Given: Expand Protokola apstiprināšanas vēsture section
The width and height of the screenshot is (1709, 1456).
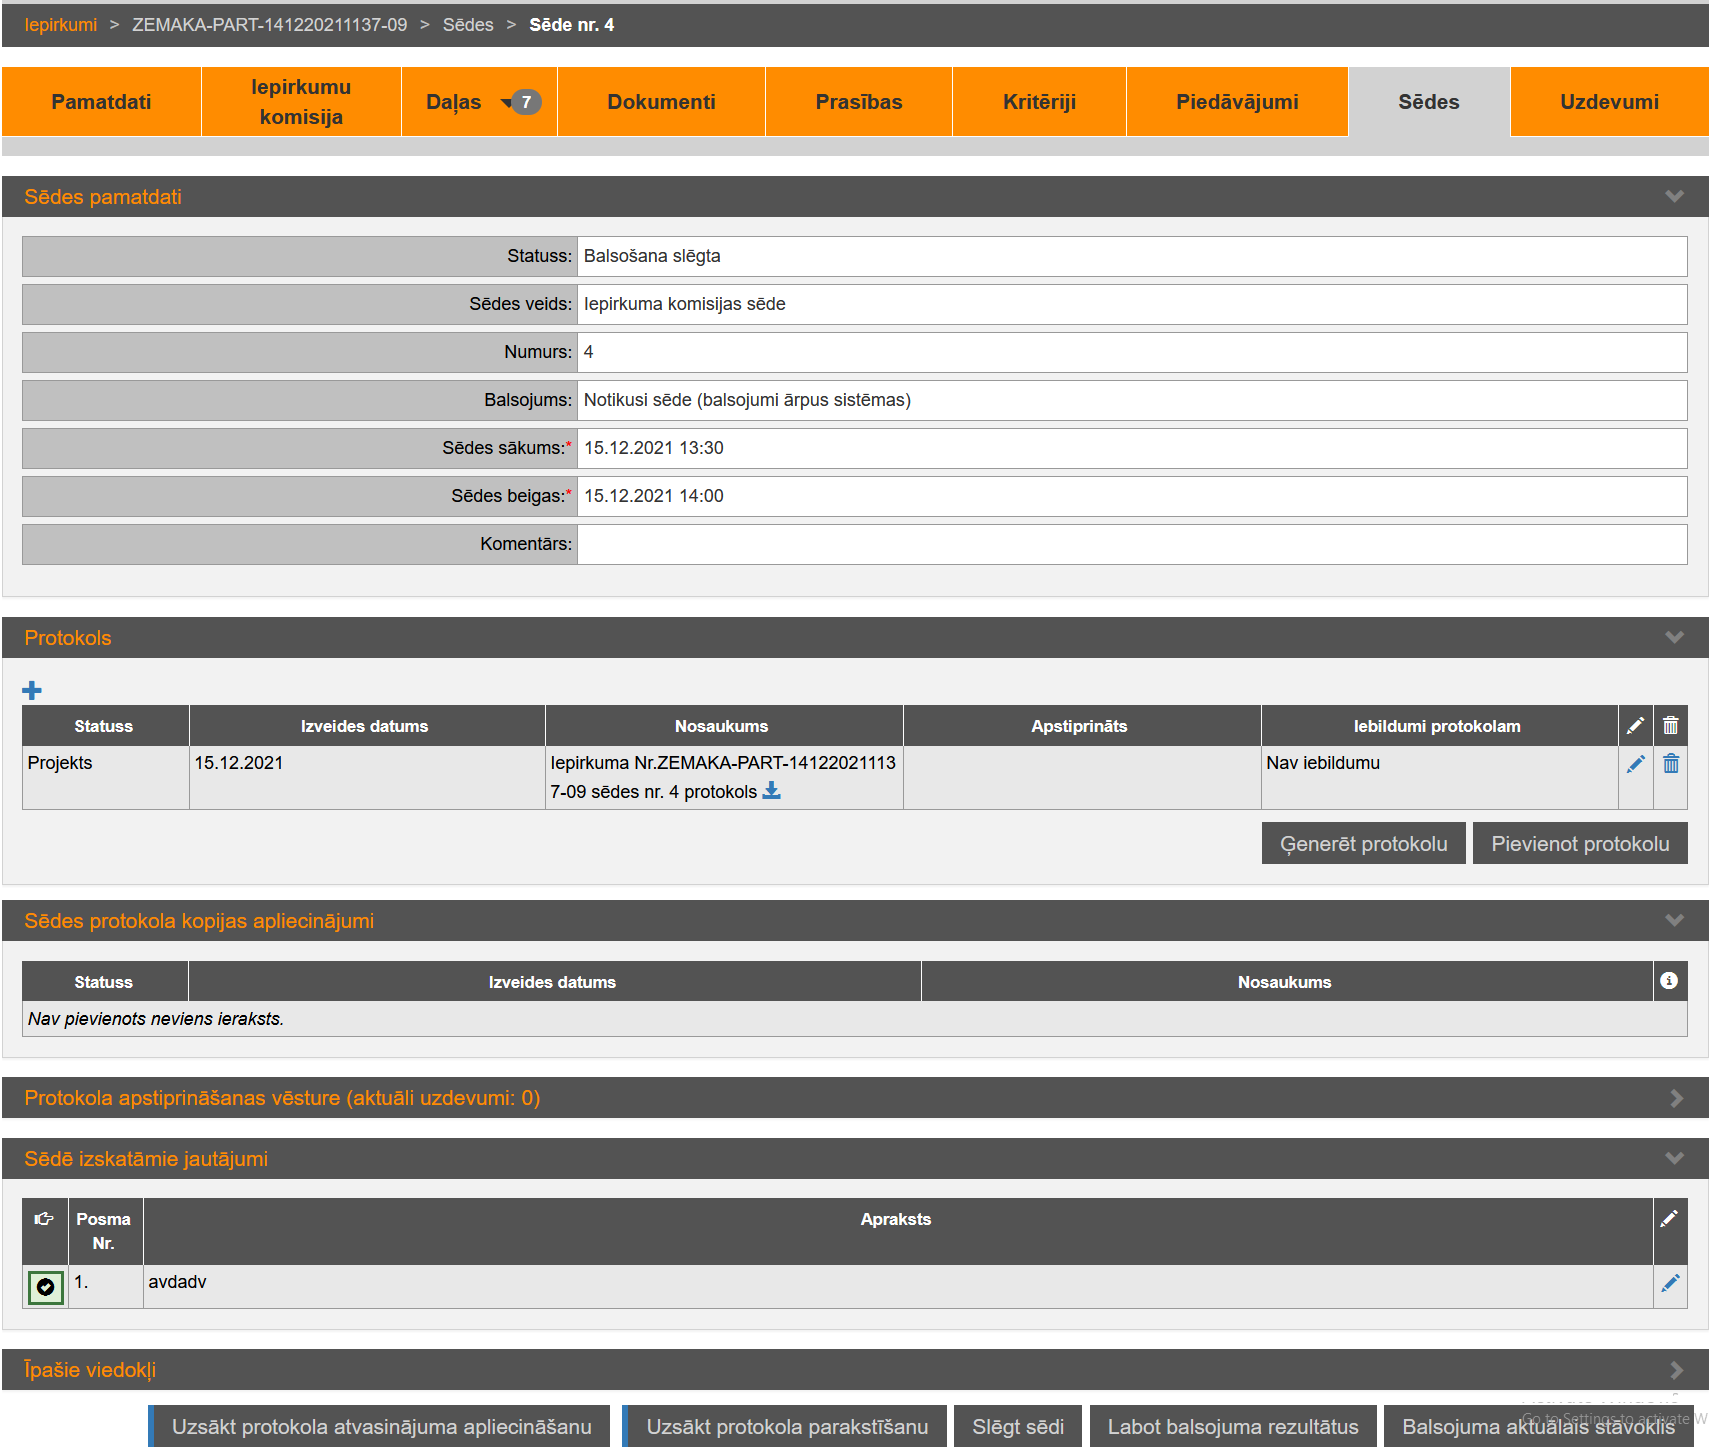Looking at the screenshot, I should [1675, 1098].
